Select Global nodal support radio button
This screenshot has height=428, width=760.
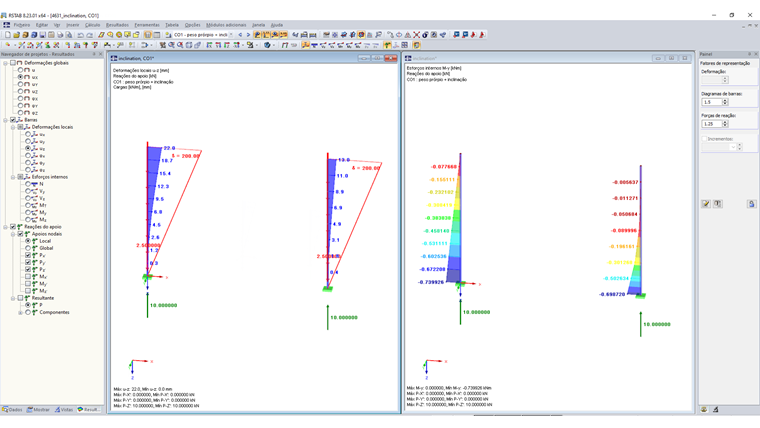coord(28,248)
